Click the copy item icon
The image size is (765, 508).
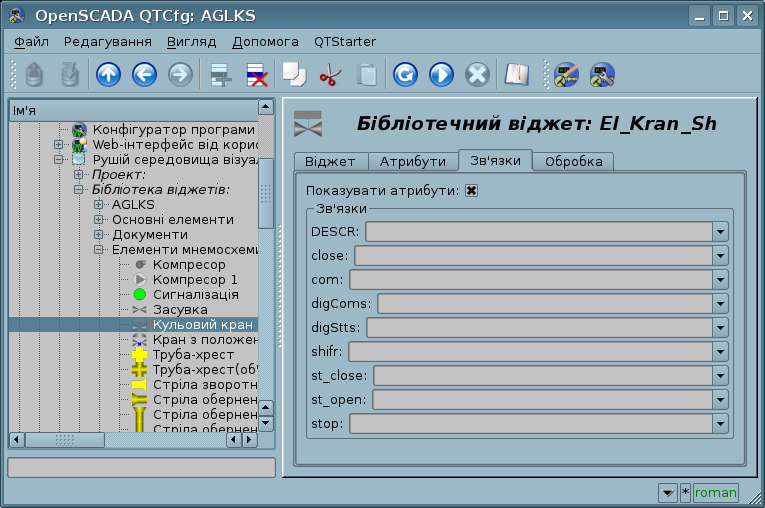tap(293, 74)
